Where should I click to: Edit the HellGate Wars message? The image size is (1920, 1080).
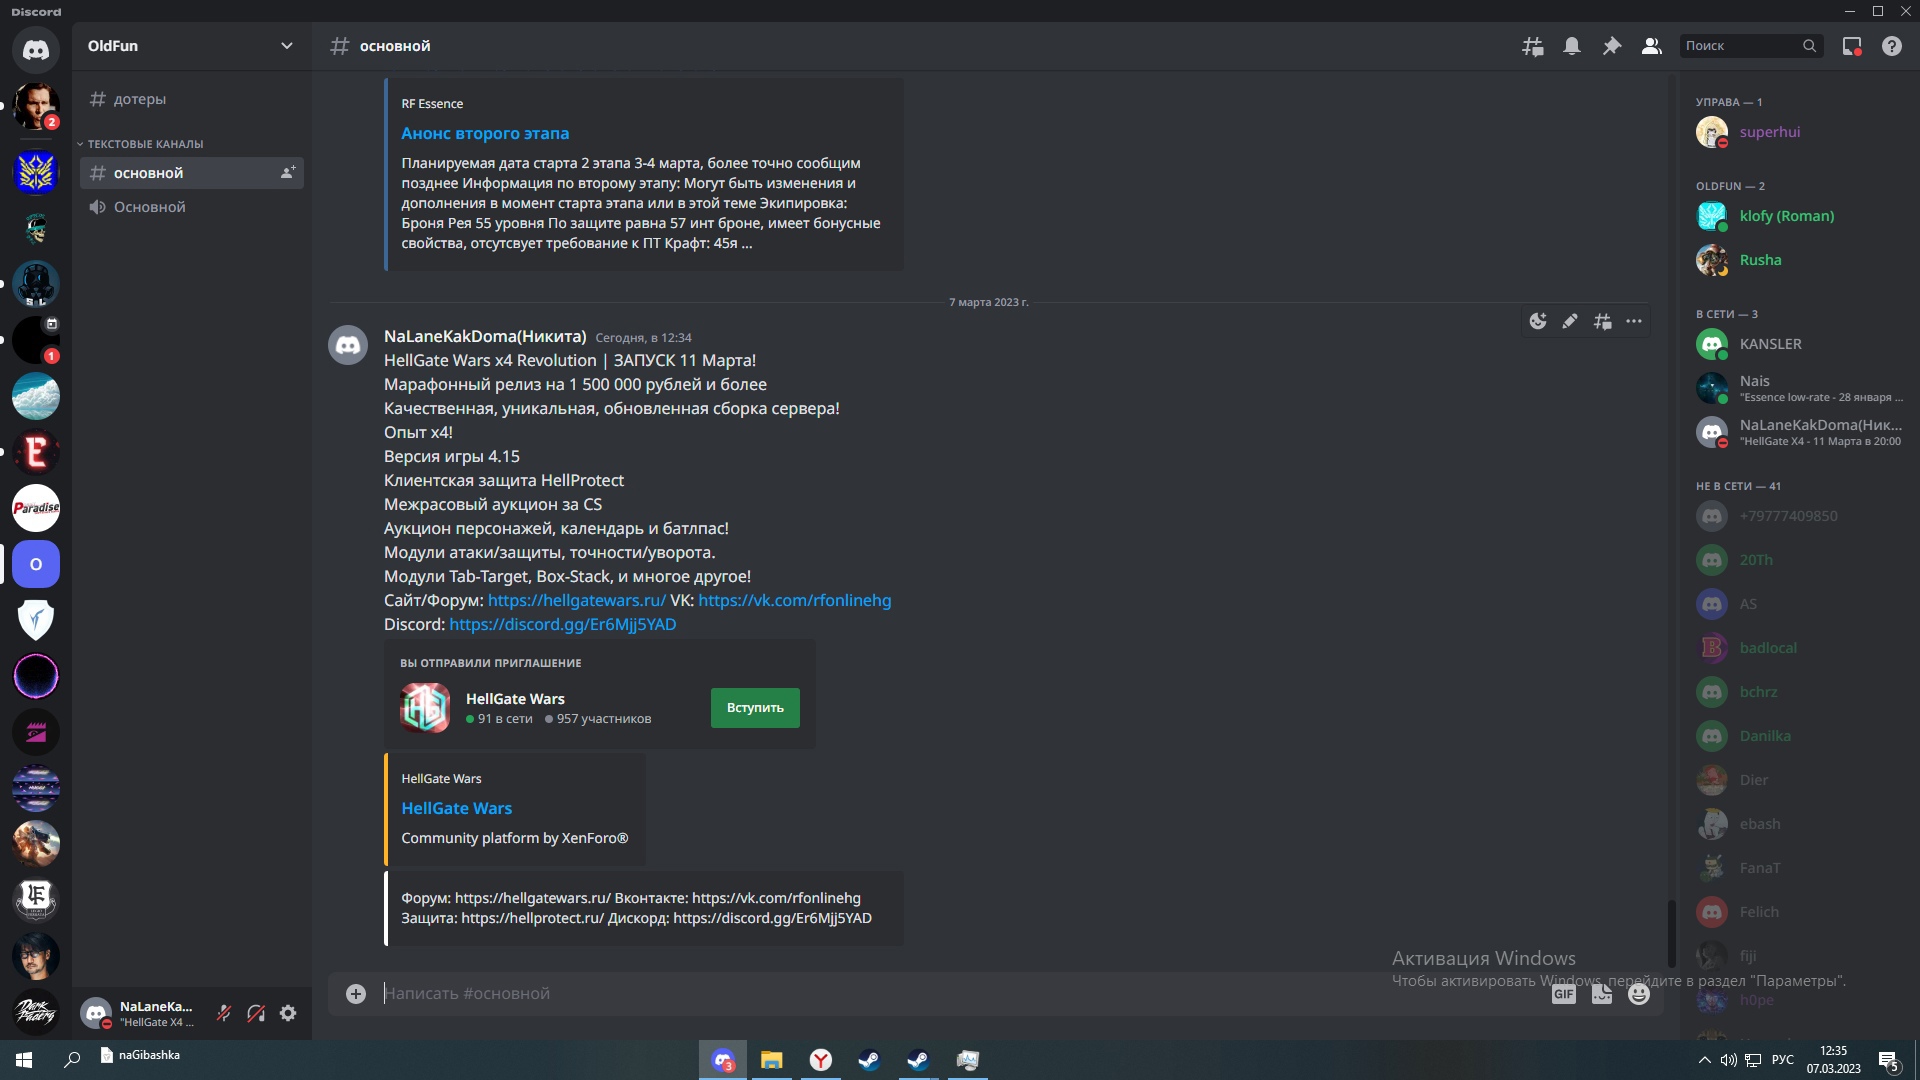(1570, 321)
